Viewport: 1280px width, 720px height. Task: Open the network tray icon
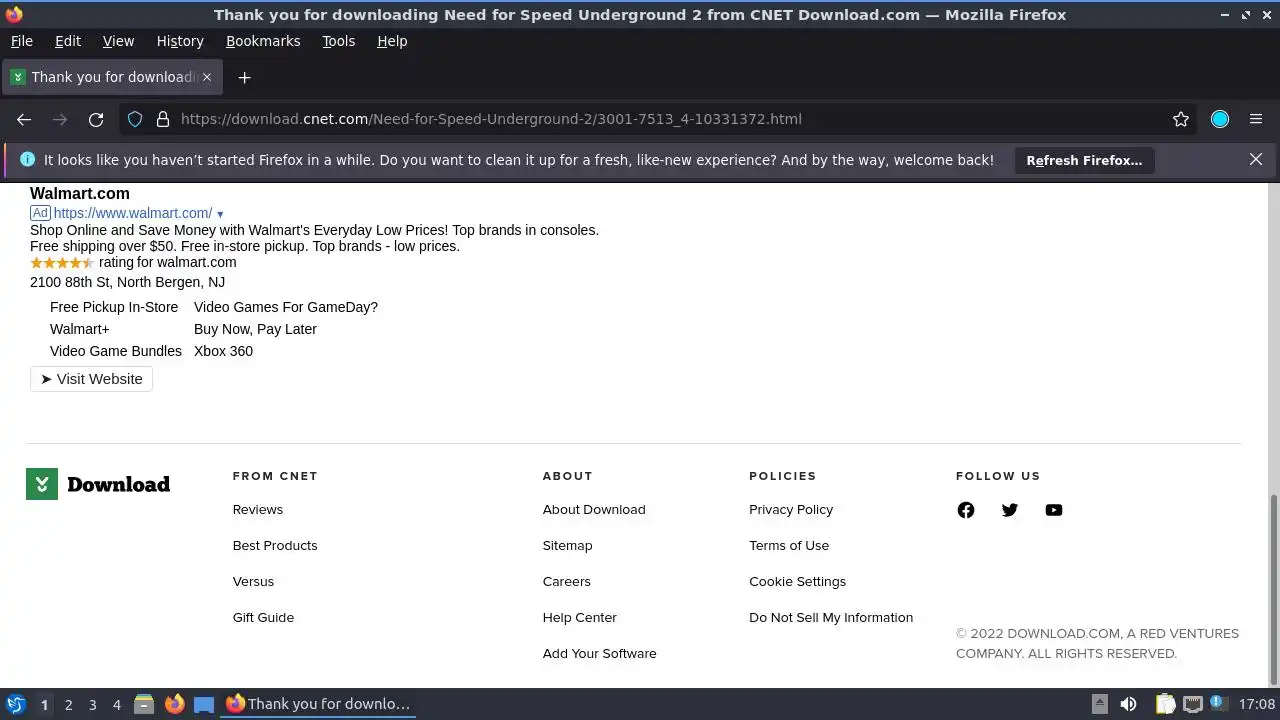(1193, 704)
